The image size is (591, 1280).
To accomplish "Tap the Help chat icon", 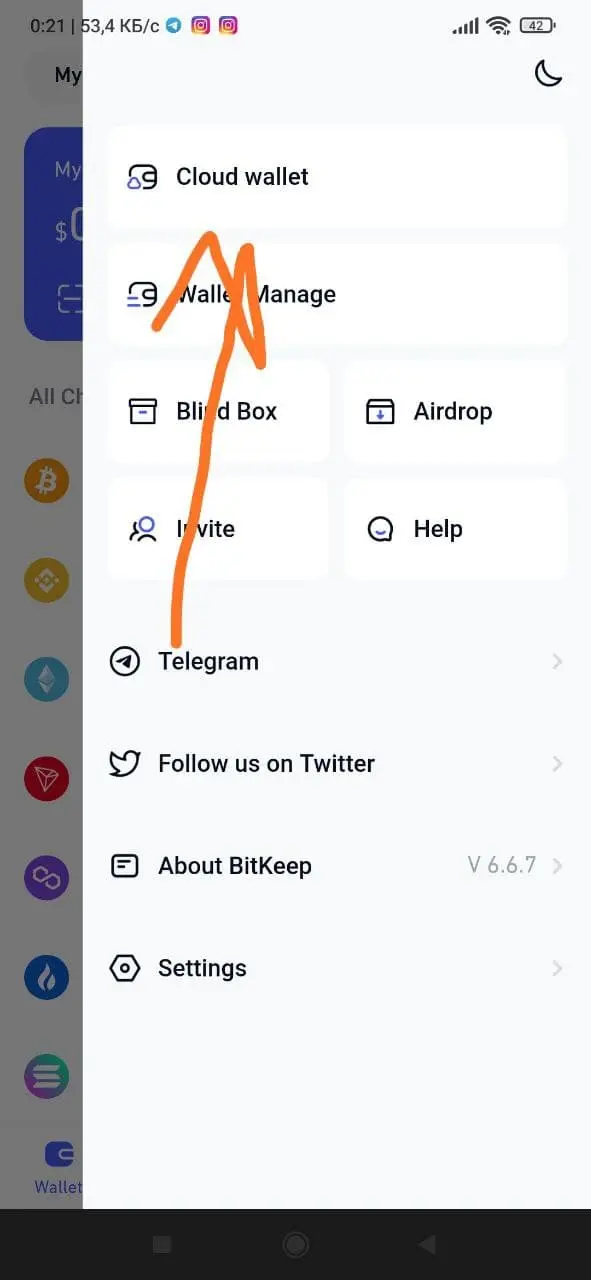I will pos(380,529).
